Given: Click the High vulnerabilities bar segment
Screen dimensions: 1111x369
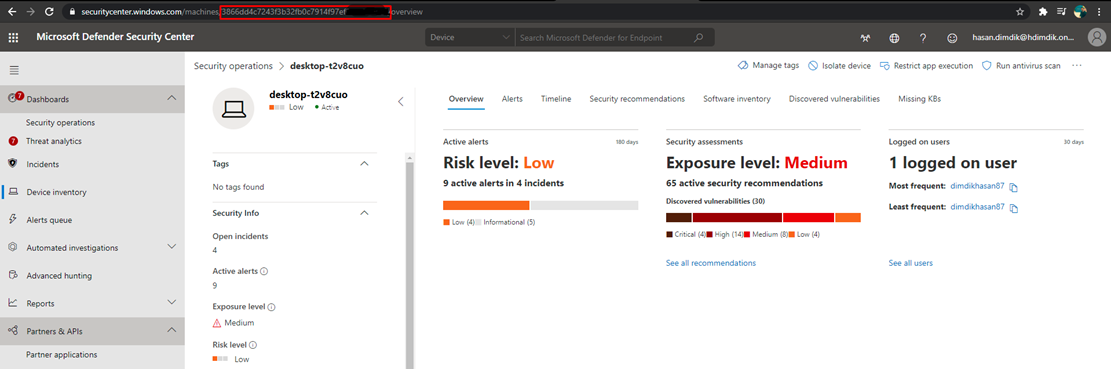Looking at the screenshot, I should (737, 217).
